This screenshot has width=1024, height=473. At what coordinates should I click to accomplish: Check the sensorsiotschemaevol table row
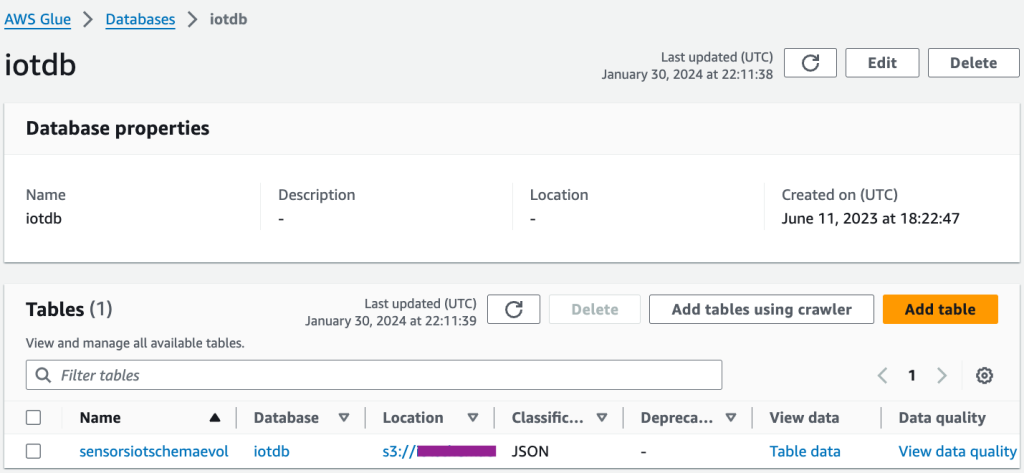click(34, 451)
